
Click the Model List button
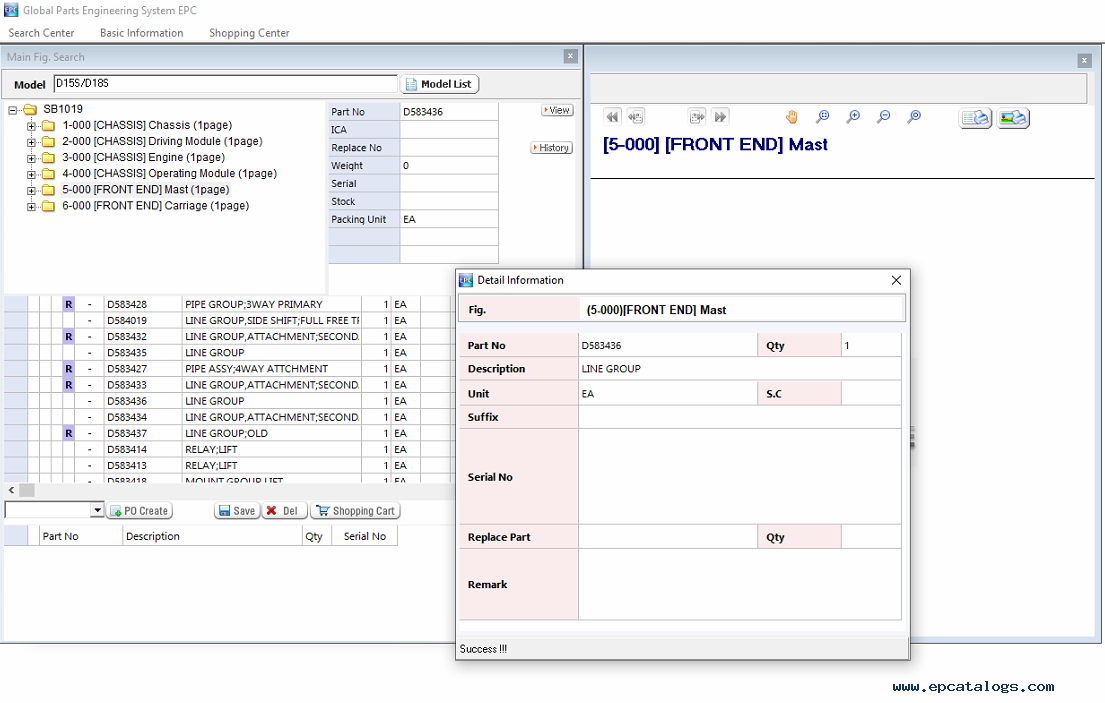click(440, 85)
